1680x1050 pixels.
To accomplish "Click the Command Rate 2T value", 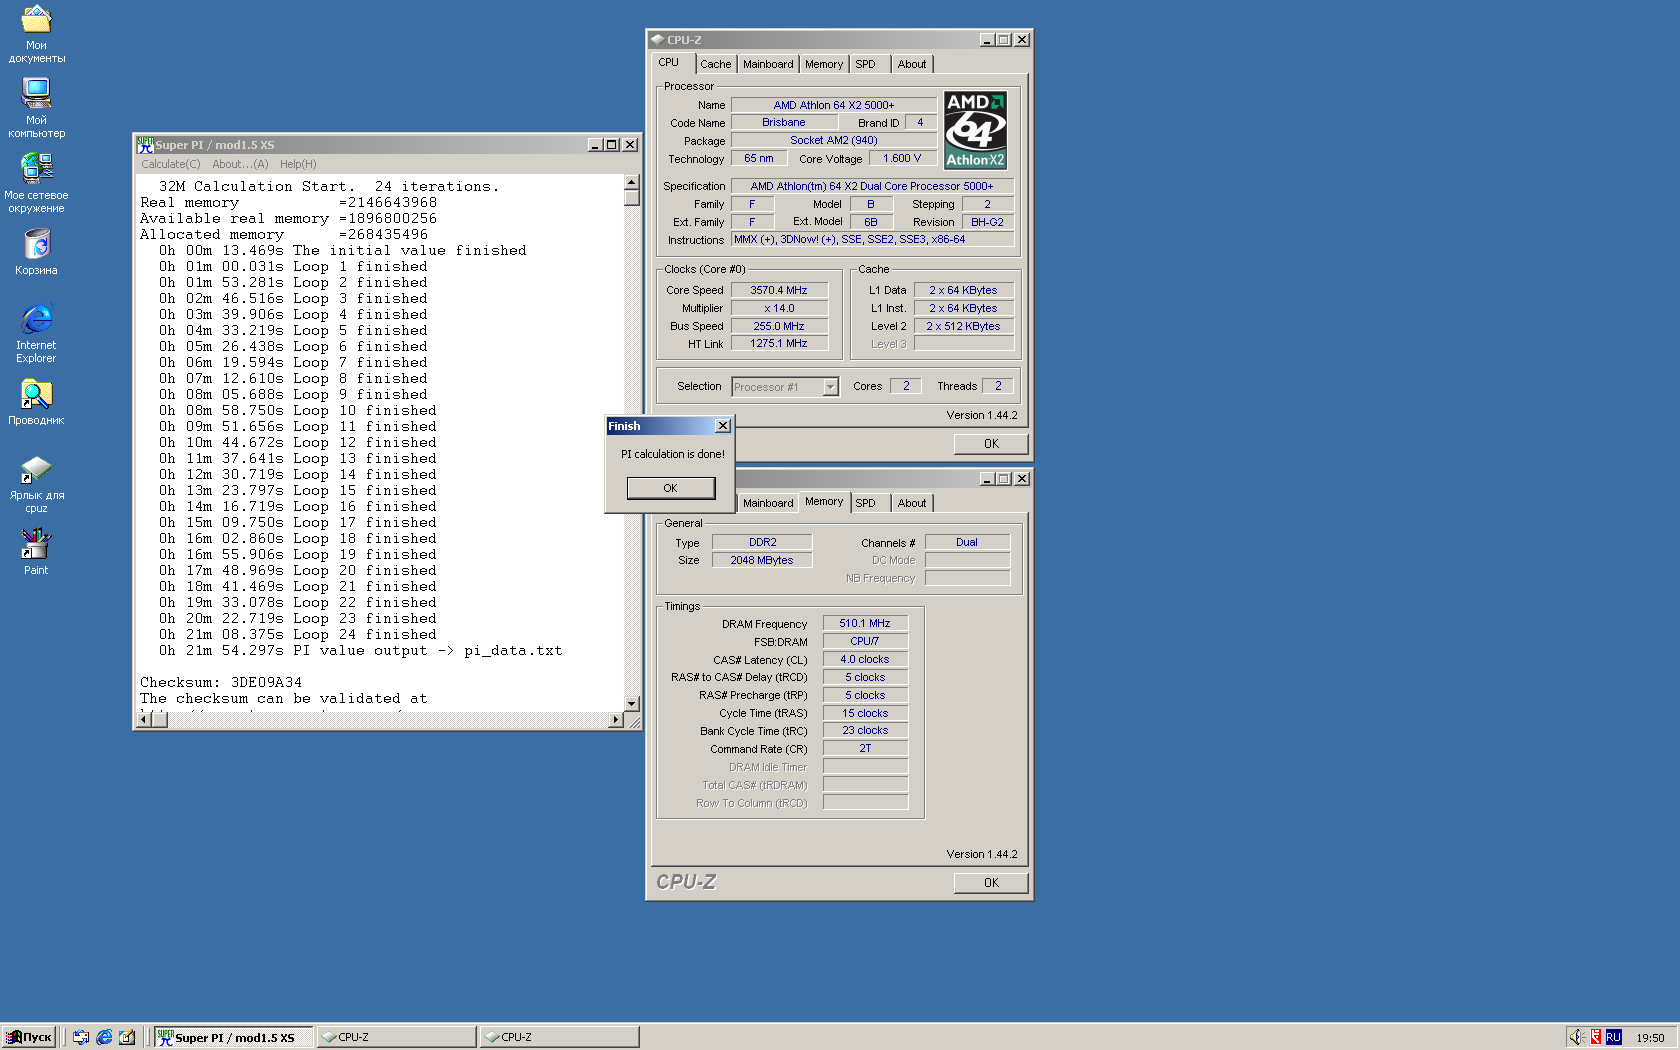I will (x=865, y=748).
